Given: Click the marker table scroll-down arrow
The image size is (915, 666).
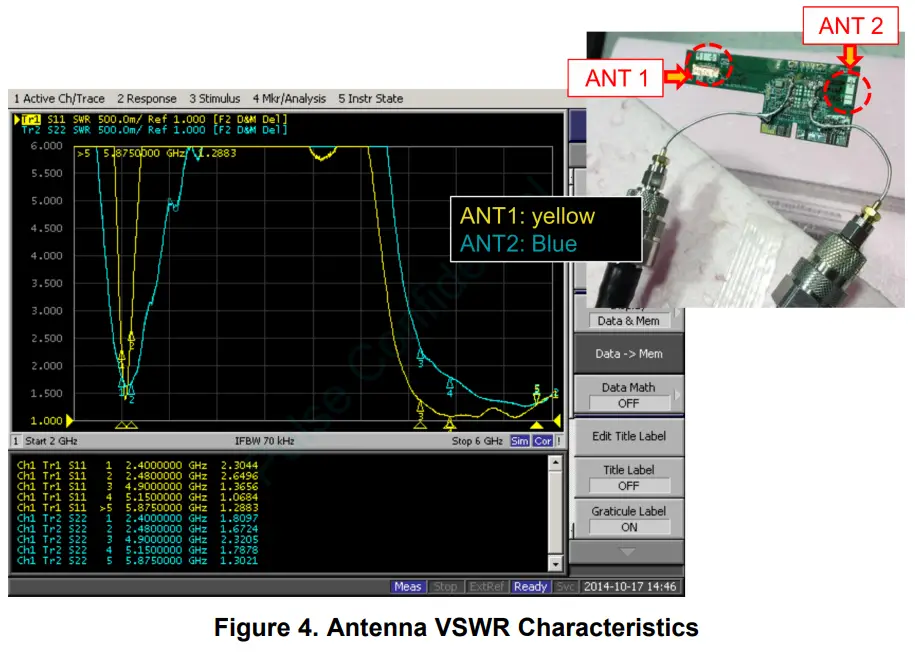Looking at the screenshot, I should click(x=555, y=564).
